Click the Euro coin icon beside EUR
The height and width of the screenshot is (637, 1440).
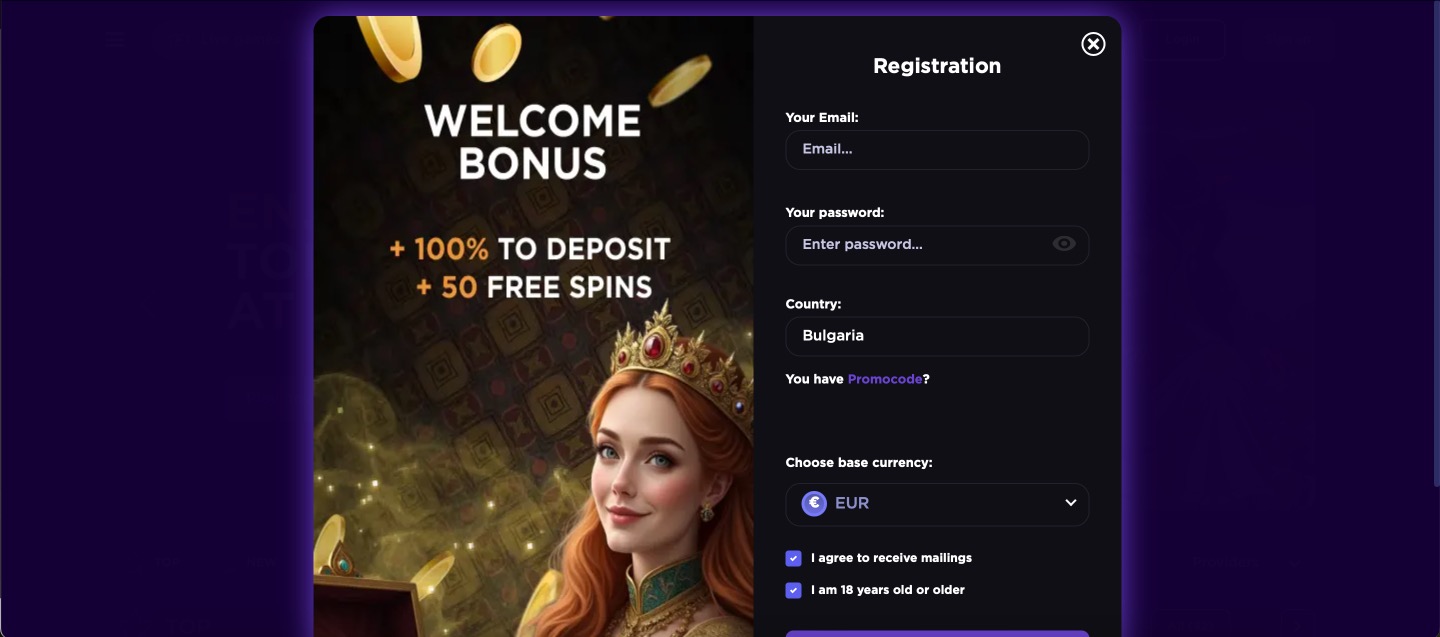click(x=814, y=504)
